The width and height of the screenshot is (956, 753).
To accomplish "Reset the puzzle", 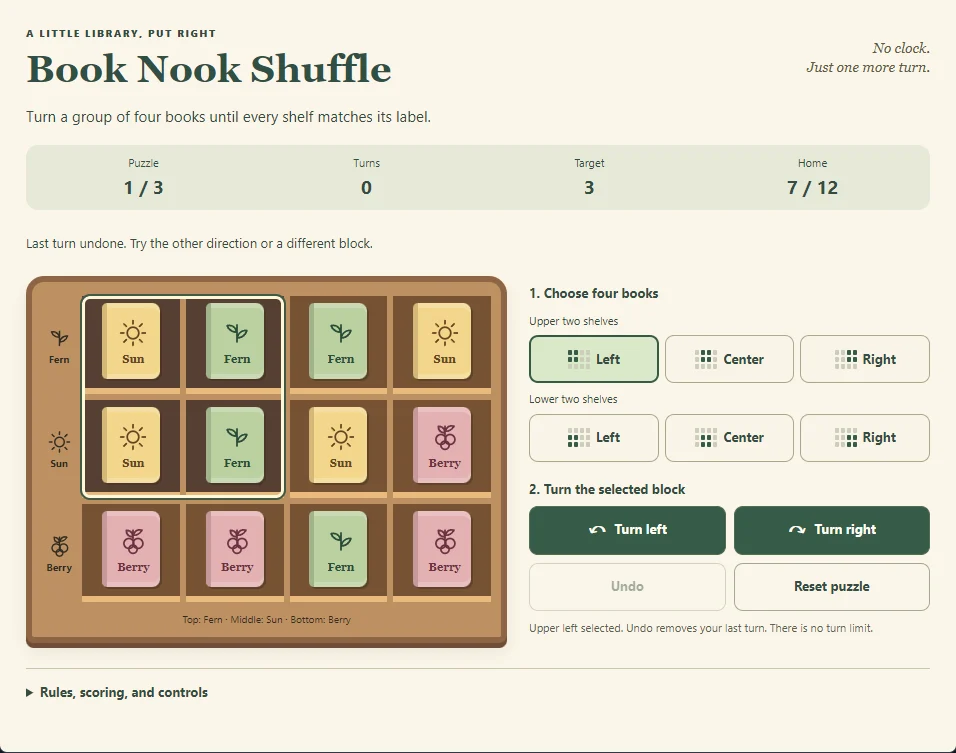I will pyautogui.click(x=832, y=587).
